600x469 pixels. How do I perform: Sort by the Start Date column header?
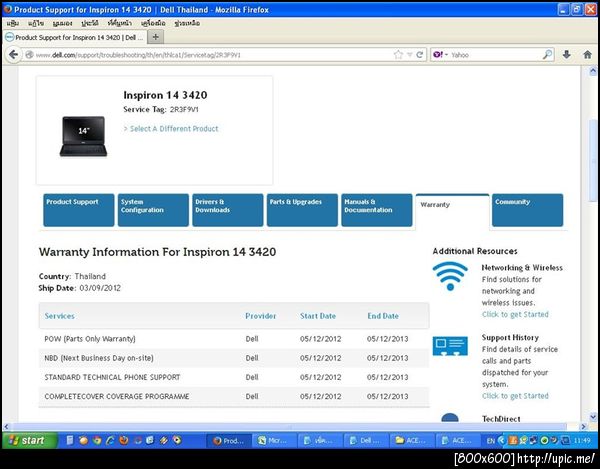click(318, 316)
